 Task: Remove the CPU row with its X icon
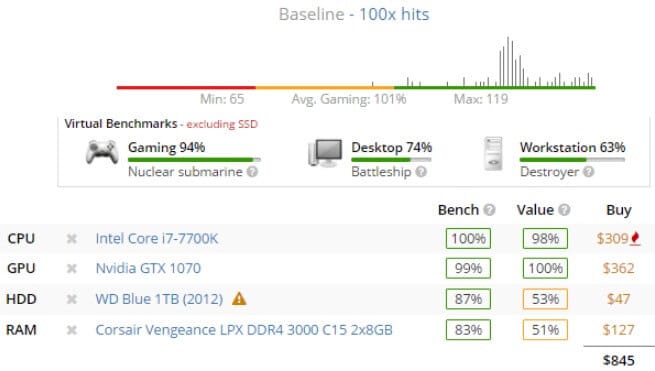pyautogui.click(x=71, y=239)
